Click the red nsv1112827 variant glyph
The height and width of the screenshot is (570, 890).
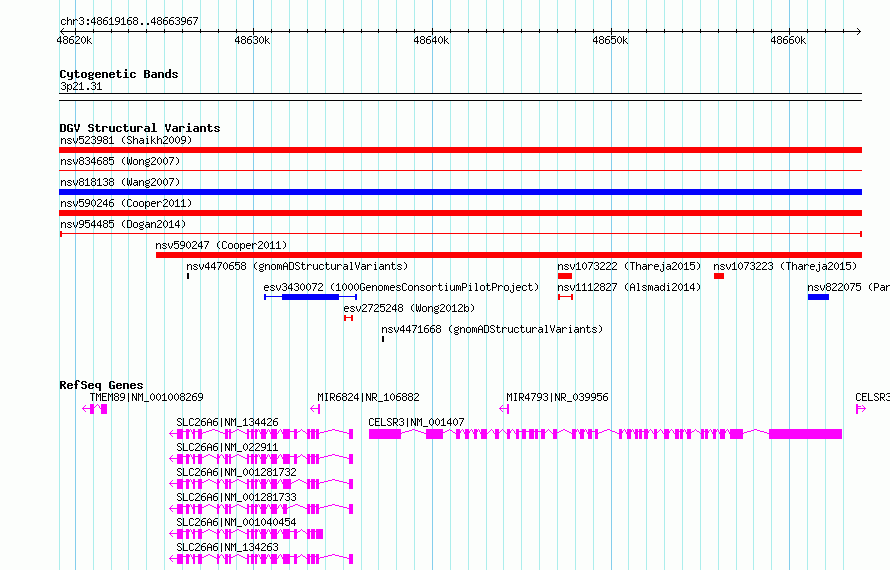click(565, 297)
